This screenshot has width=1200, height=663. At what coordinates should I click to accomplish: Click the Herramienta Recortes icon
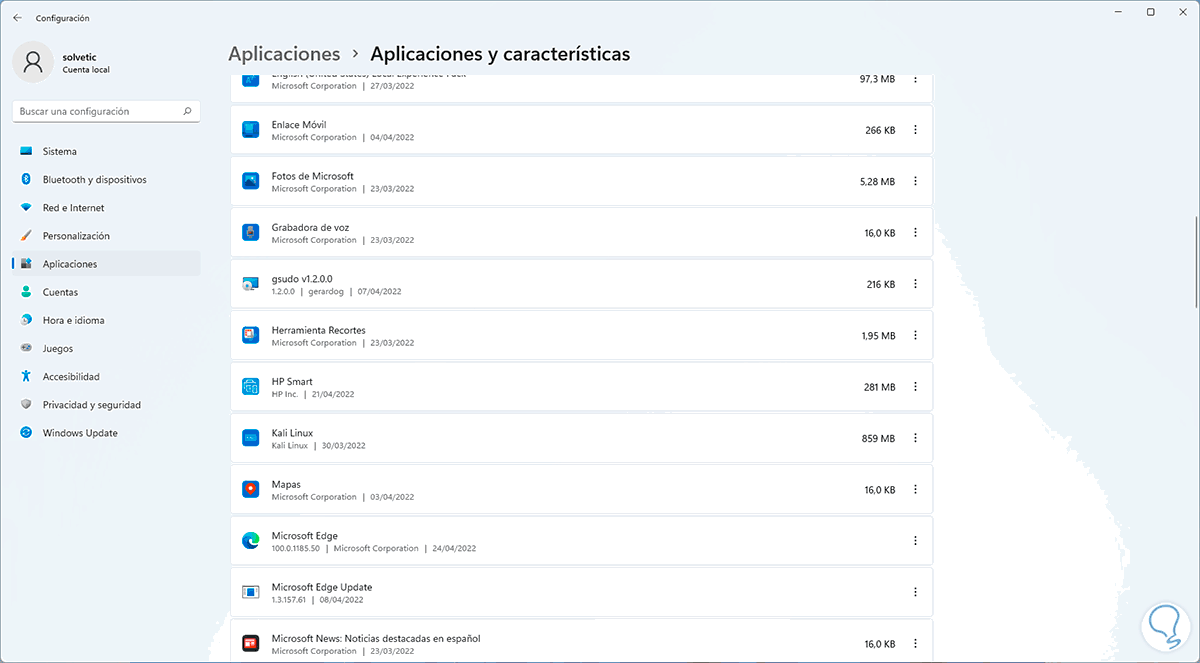251,335
